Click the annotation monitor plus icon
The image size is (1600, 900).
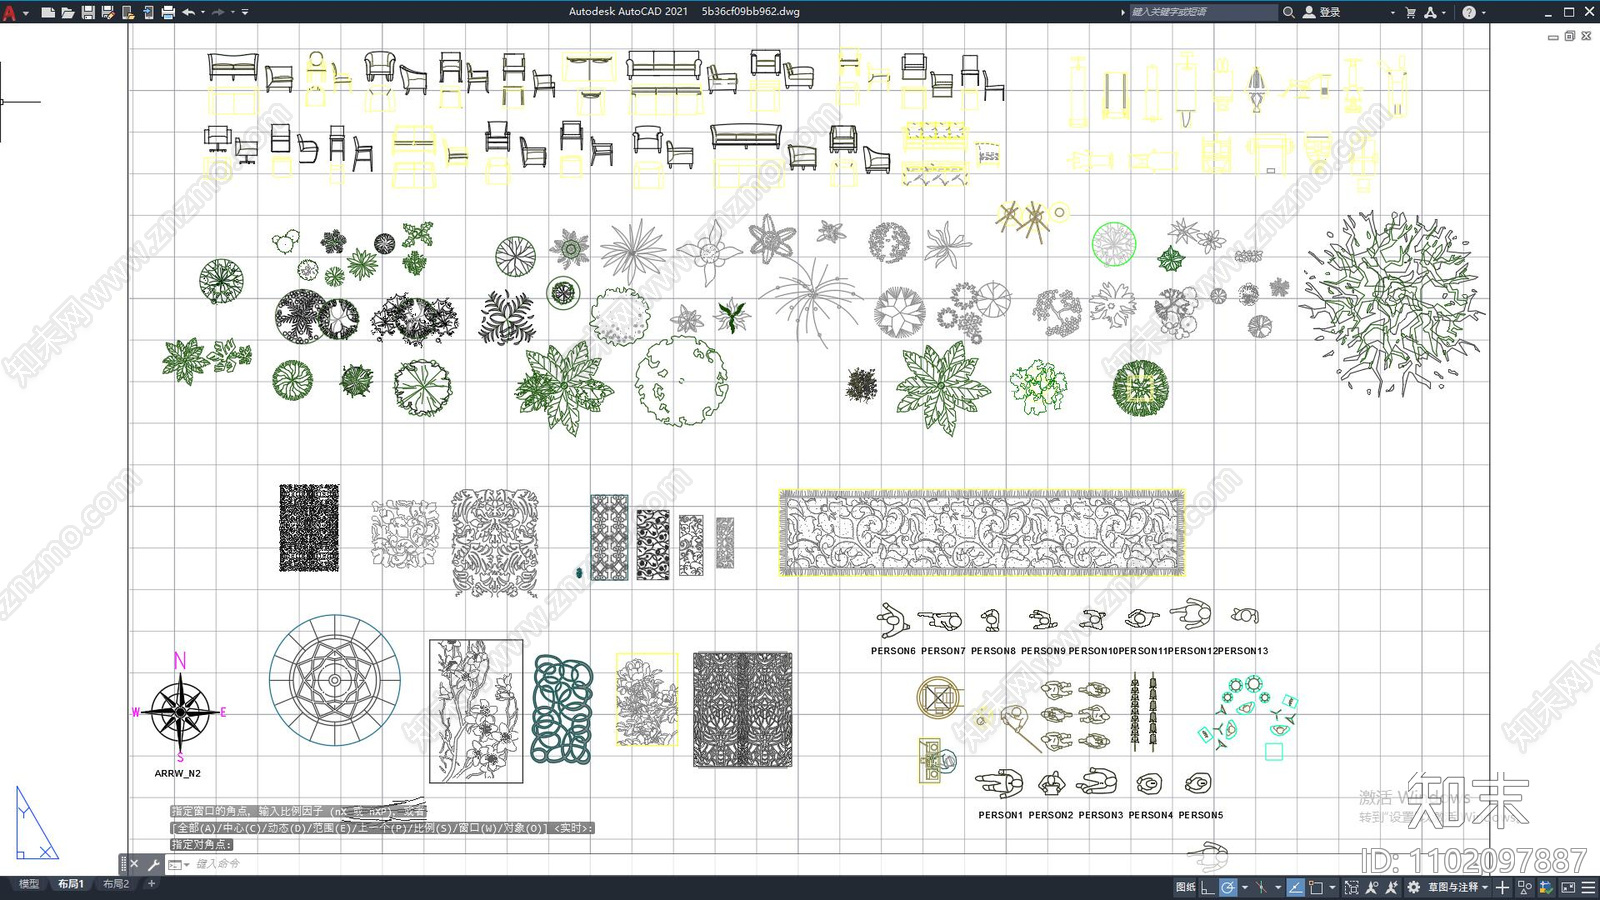1502,887
